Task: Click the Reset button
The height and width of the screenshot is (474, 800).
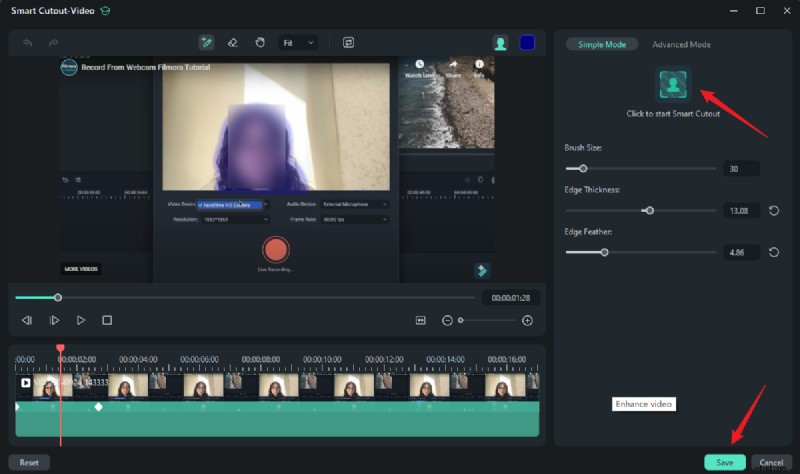Action: coord(29,462)
